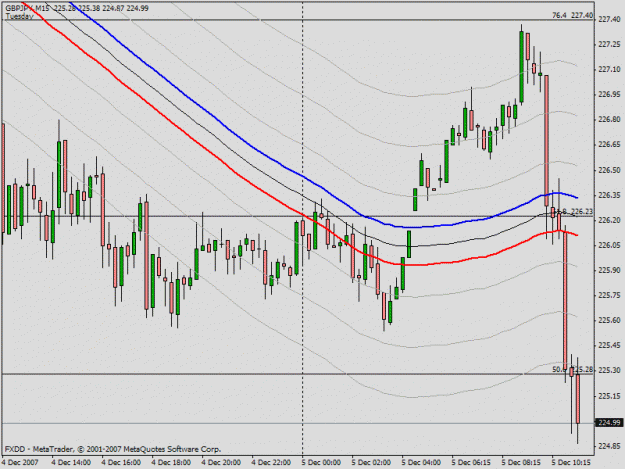Click 226.35 on the price scale

tap(609, 195)
